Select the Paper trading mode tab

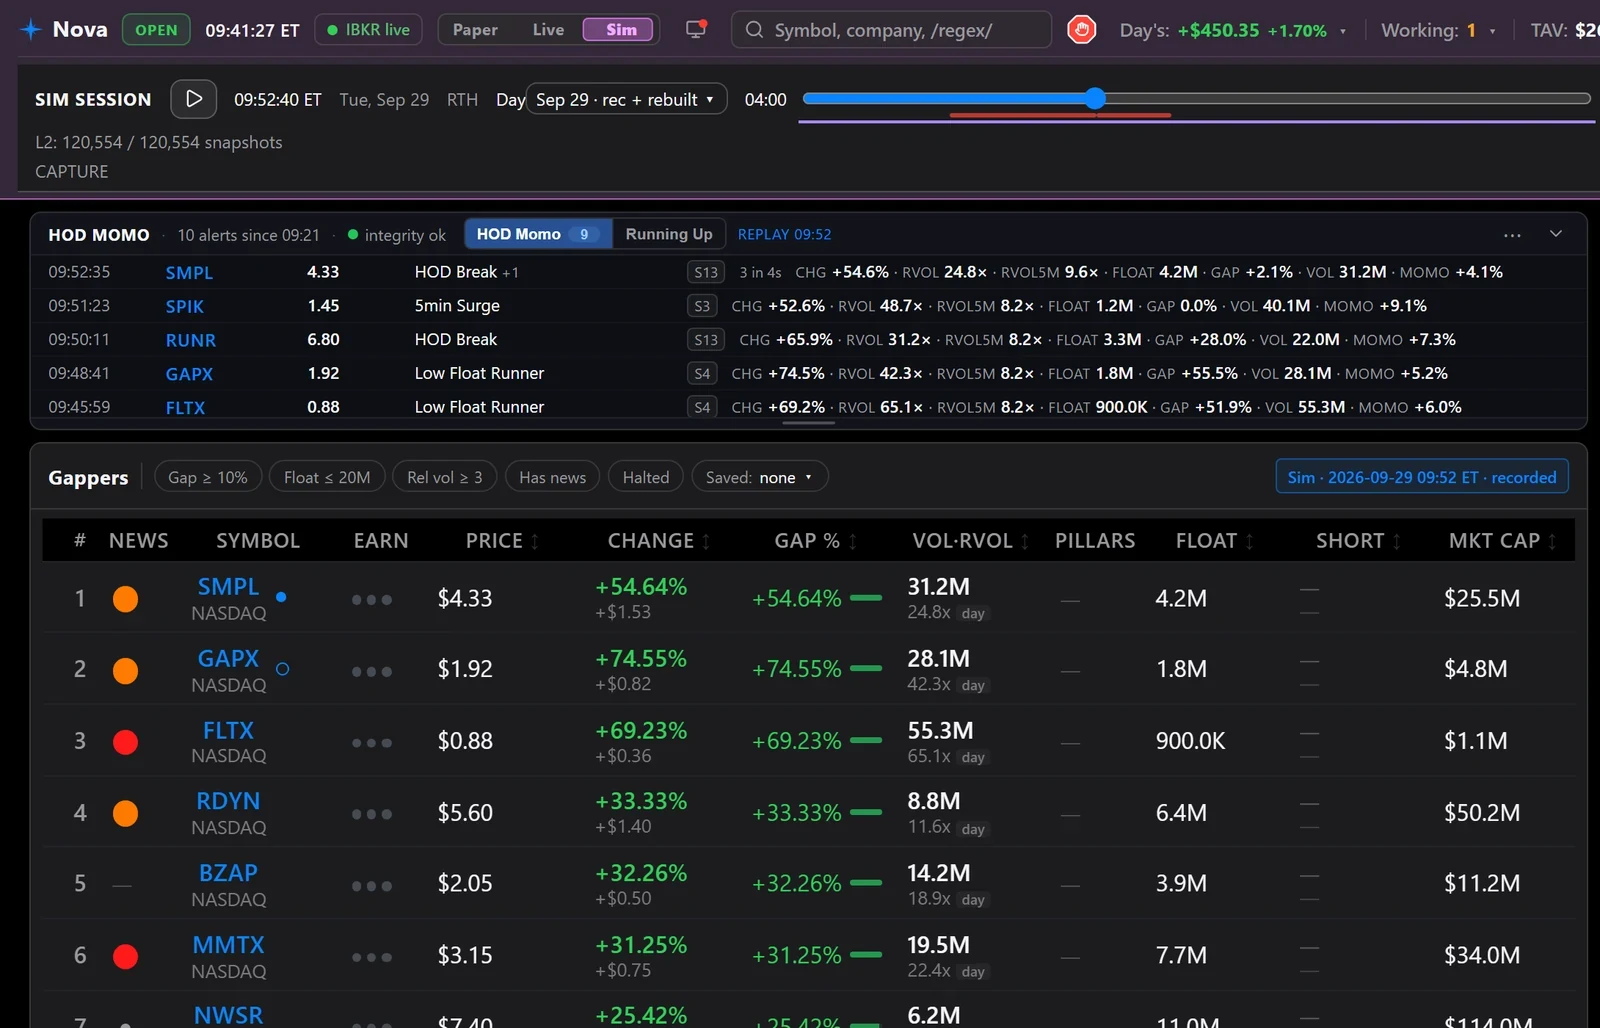point(475,30)
